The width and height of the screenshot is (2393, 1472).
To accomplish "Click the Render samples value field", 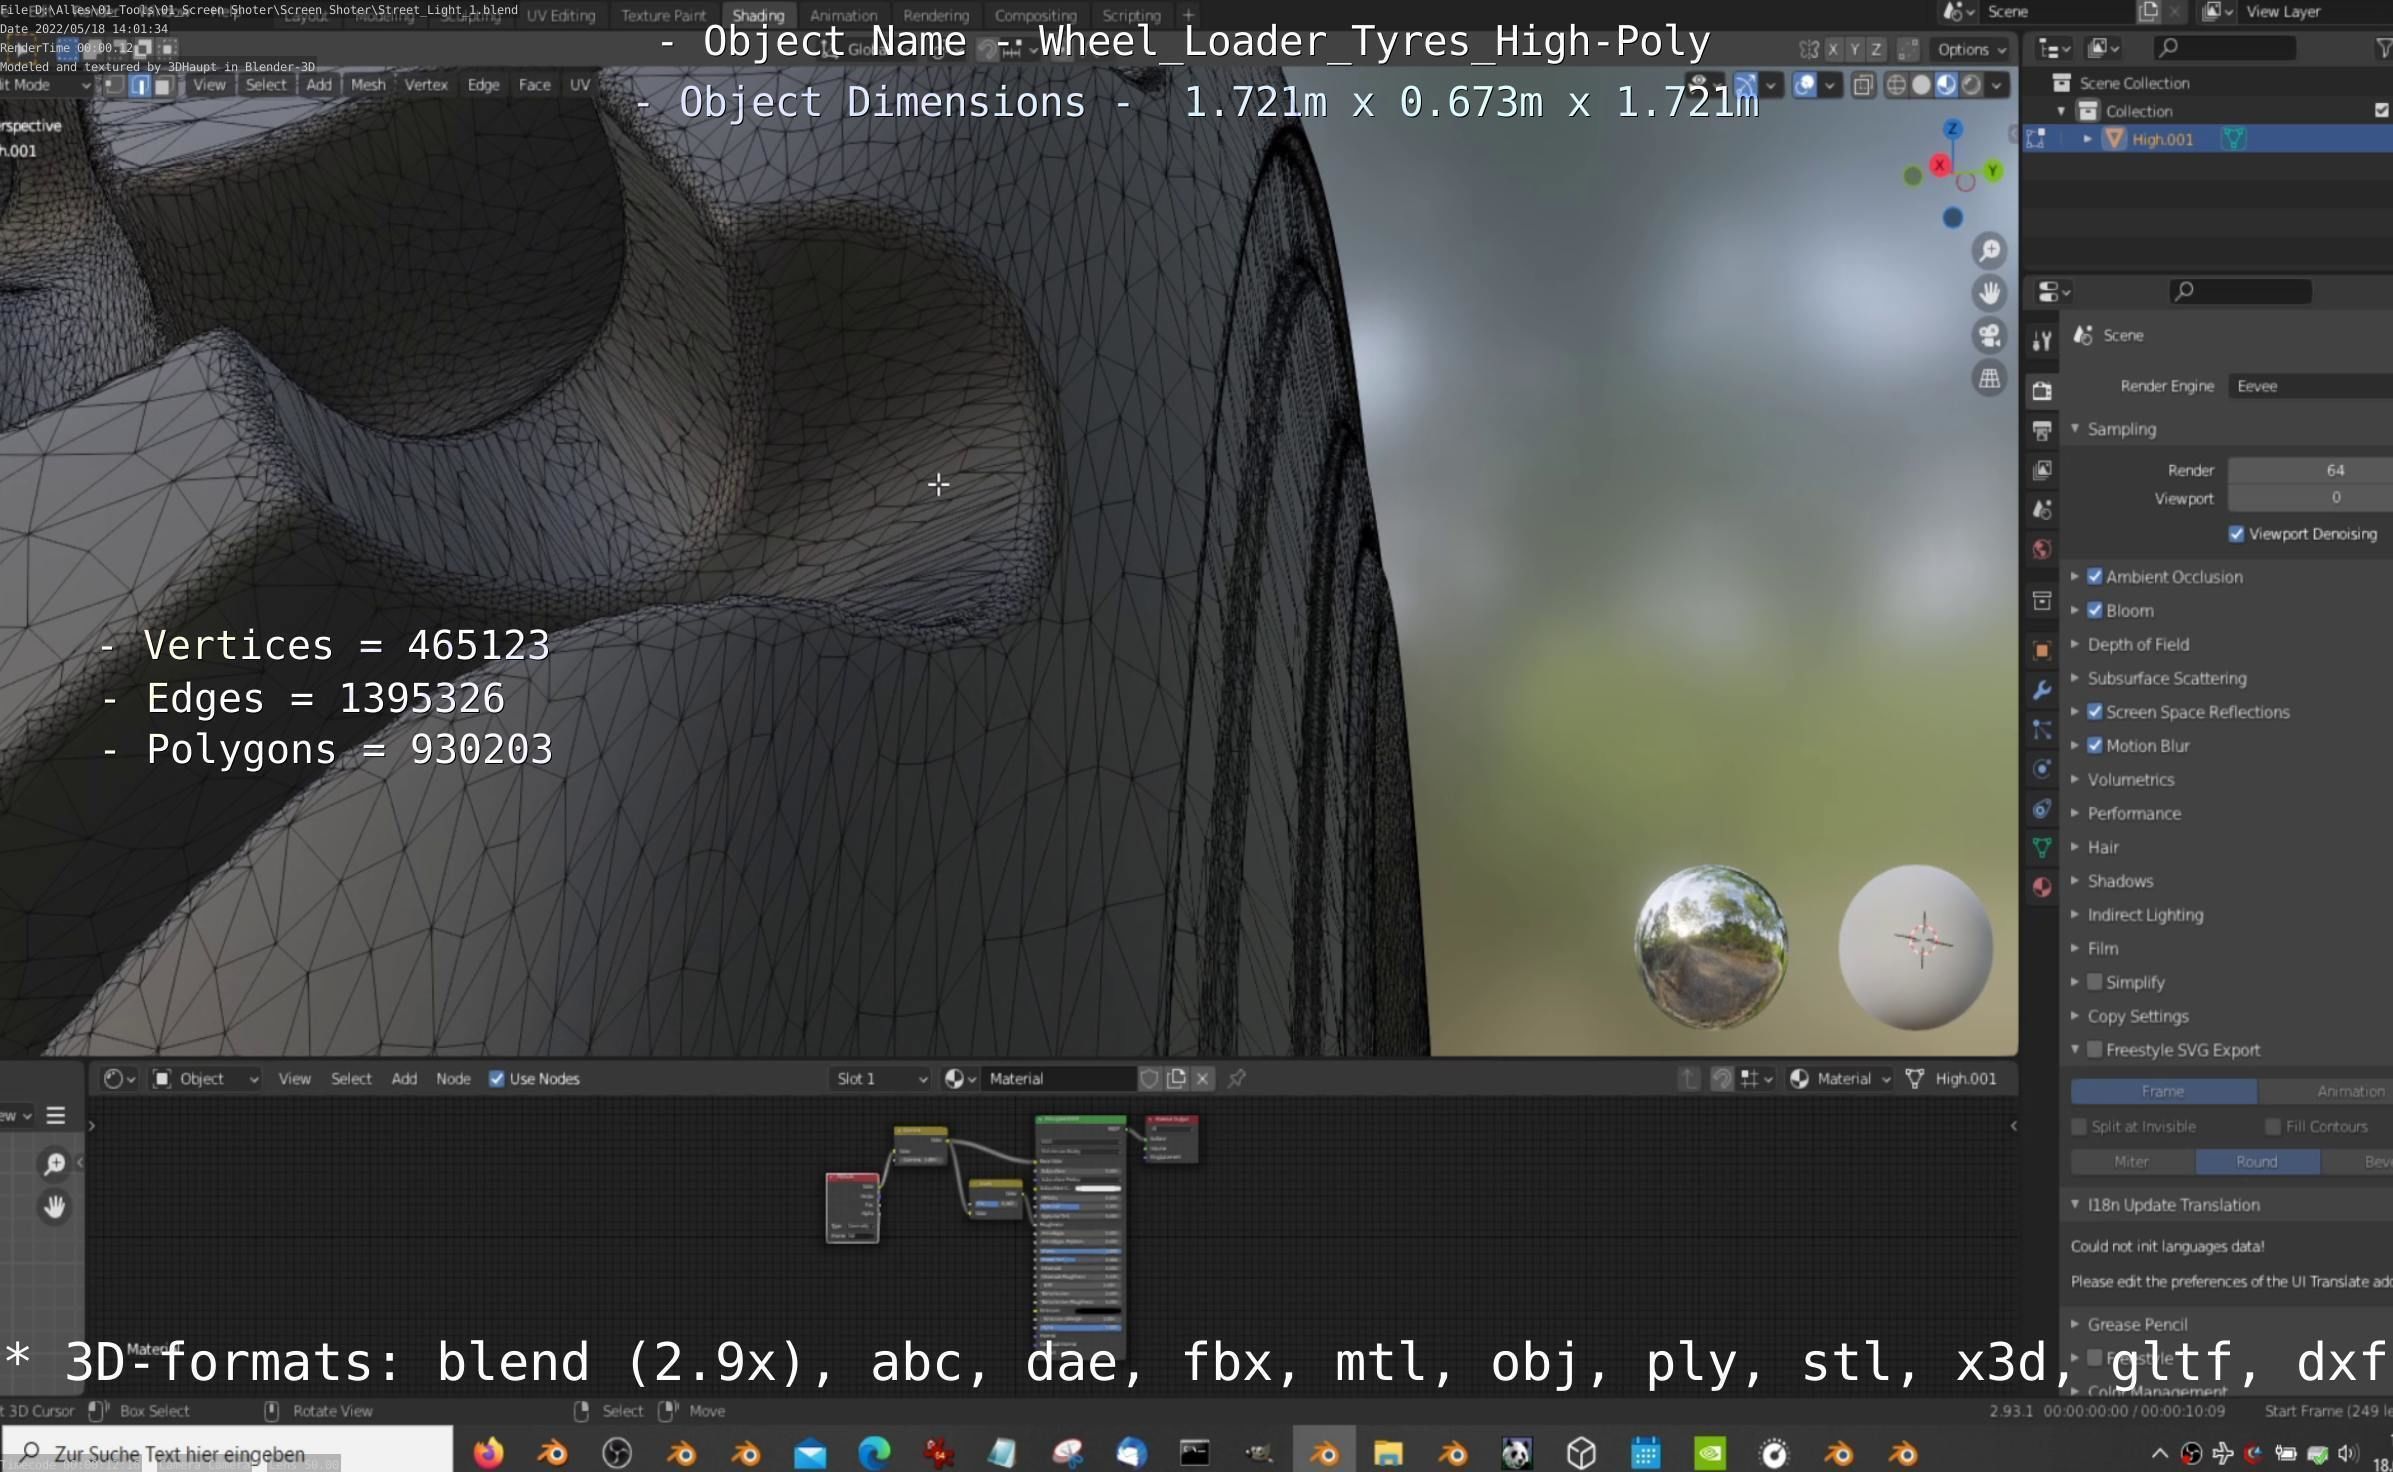I will tap(2310, 470).
